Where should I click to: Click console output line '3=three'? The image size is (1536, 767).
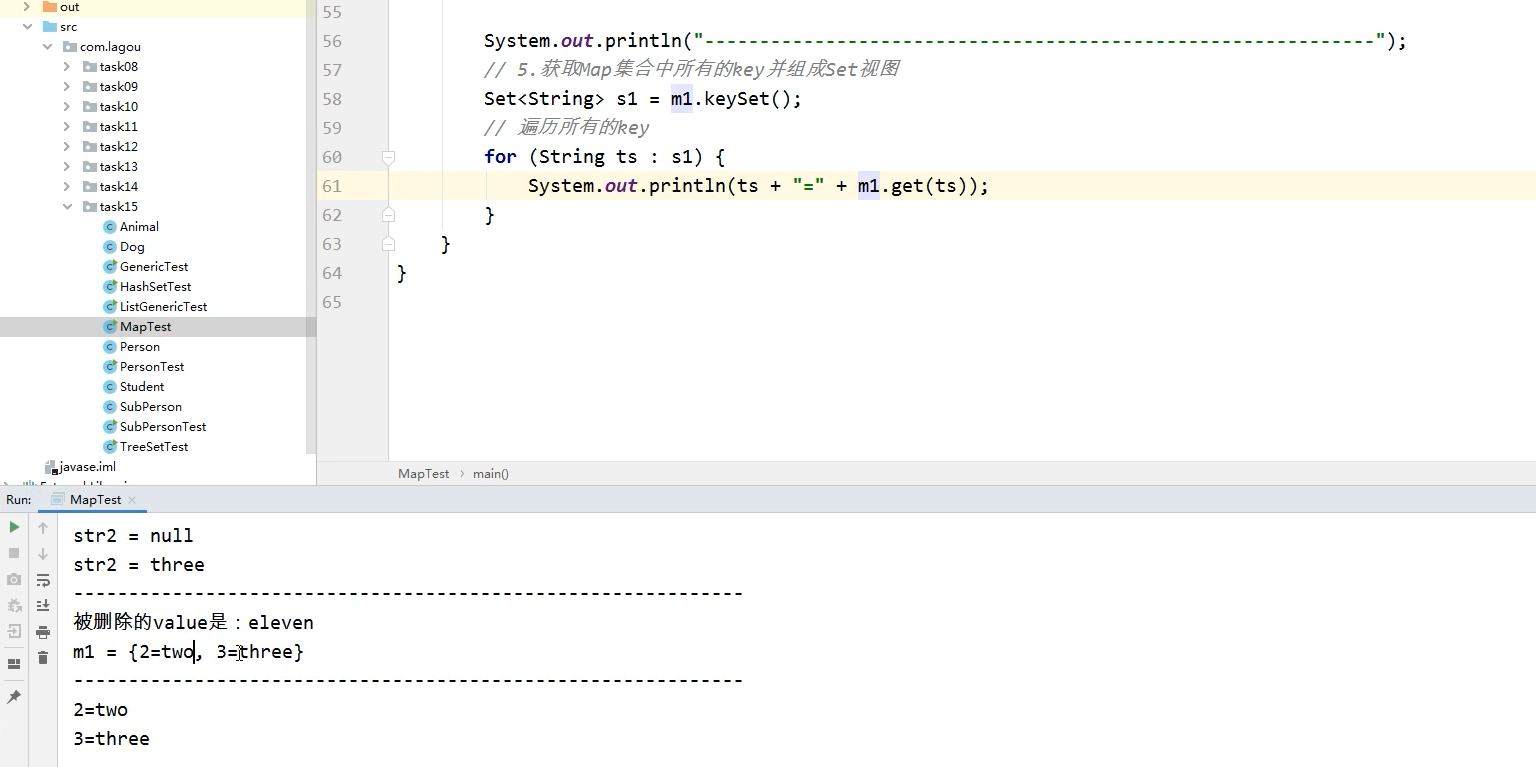point(111,739)
